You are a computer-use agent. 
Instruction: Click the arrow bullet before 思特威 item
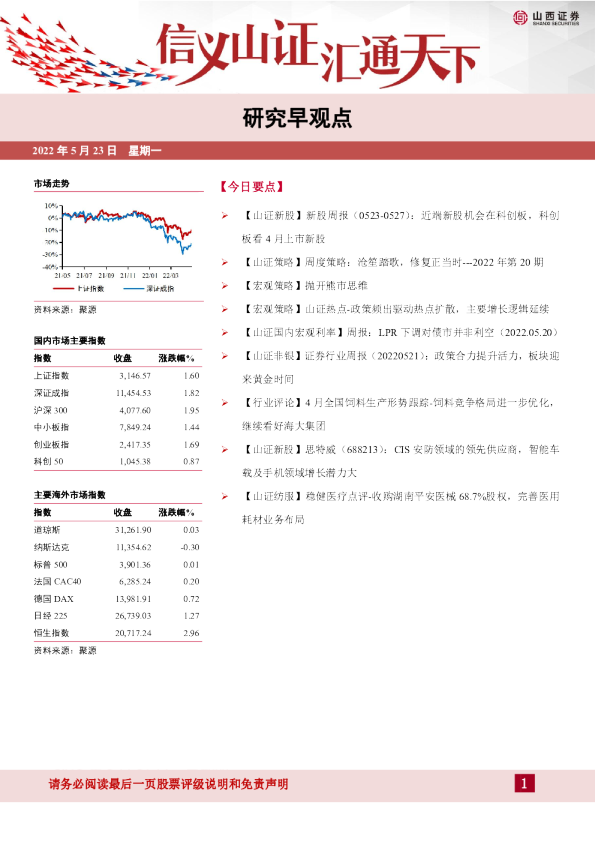[x=225, y=450]
